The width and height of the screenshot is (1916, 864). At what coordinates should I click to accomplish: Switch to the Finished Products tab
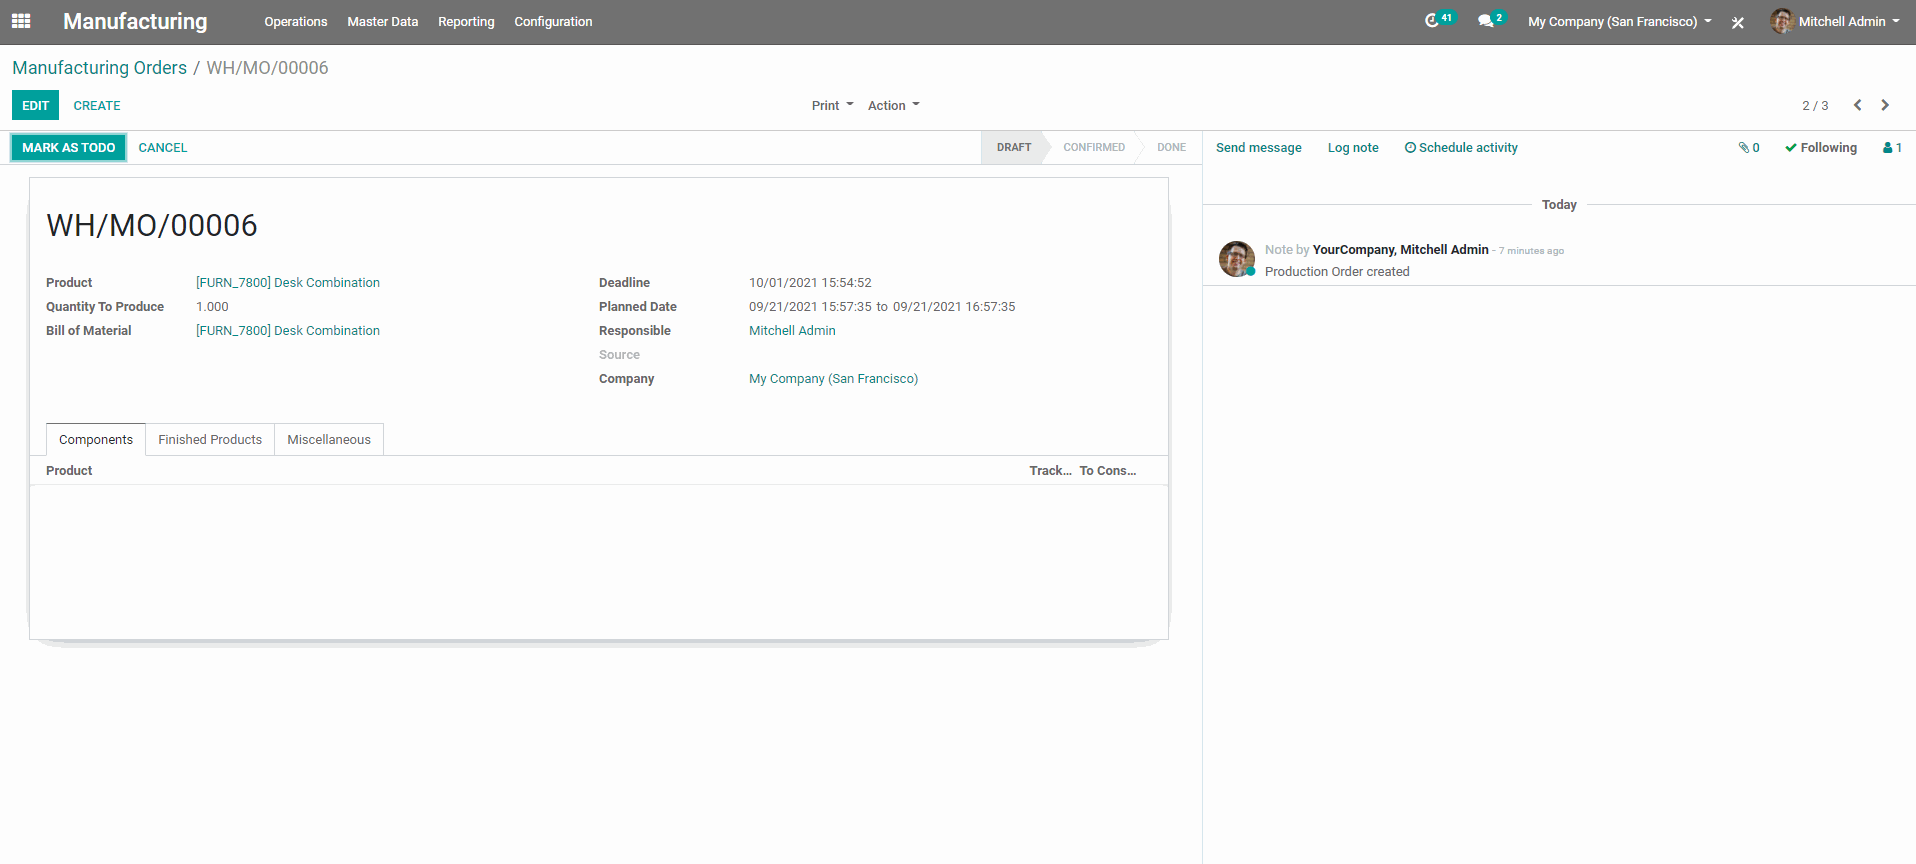coord(210,439)
